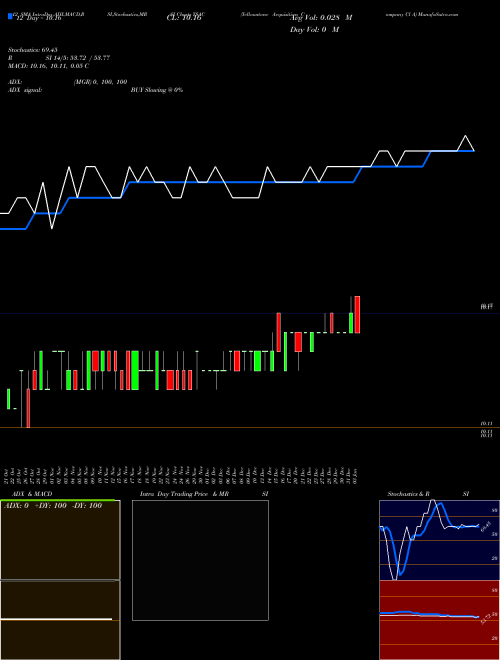Image resolution: width=500 pixels, height=660 pixels.
Task: Click the peak of the white price line at far right
Action: (465, 136)
